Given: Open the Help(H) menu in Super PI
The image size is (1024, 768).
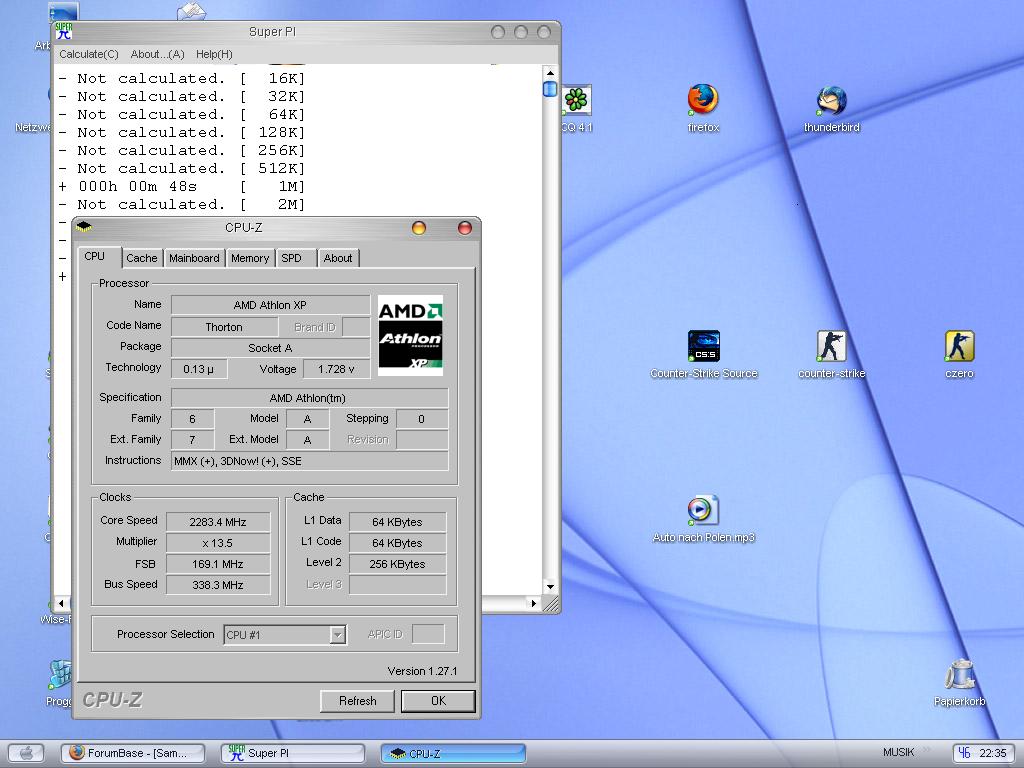Looking at the screenshot, I should [x=214, y=54].
